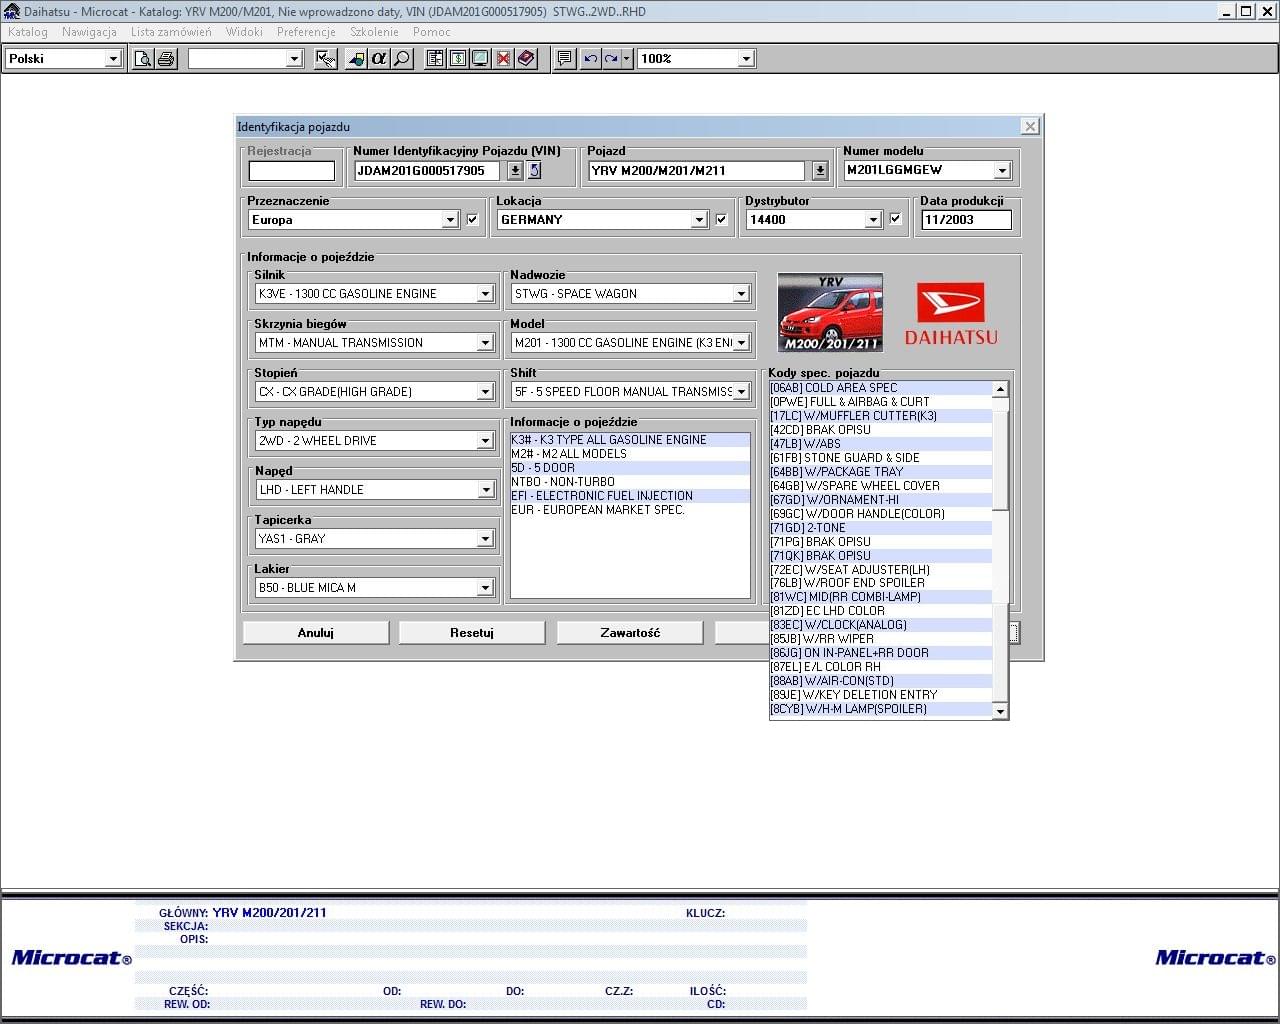Image resolution: width=1280 pixels, height=1024 pixels.
Task: Click the VIN number input field
Action: click(427, 171)
